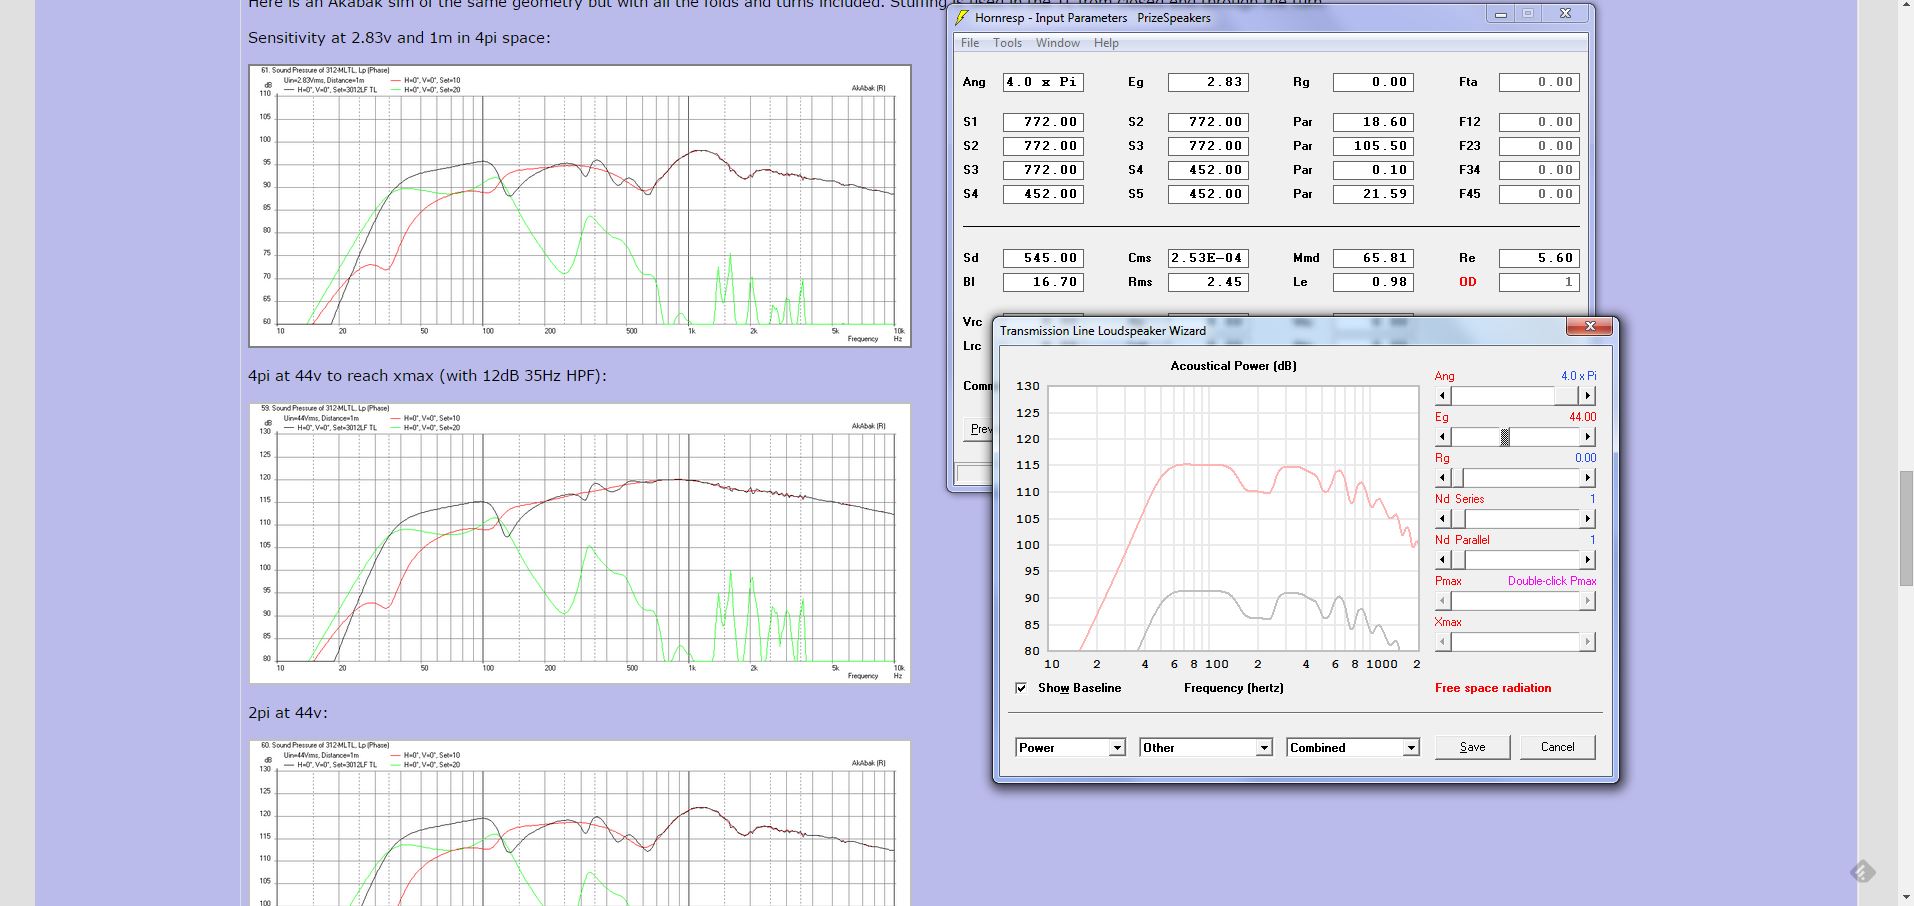Click the right arrow of the Eg slider

1587,437
